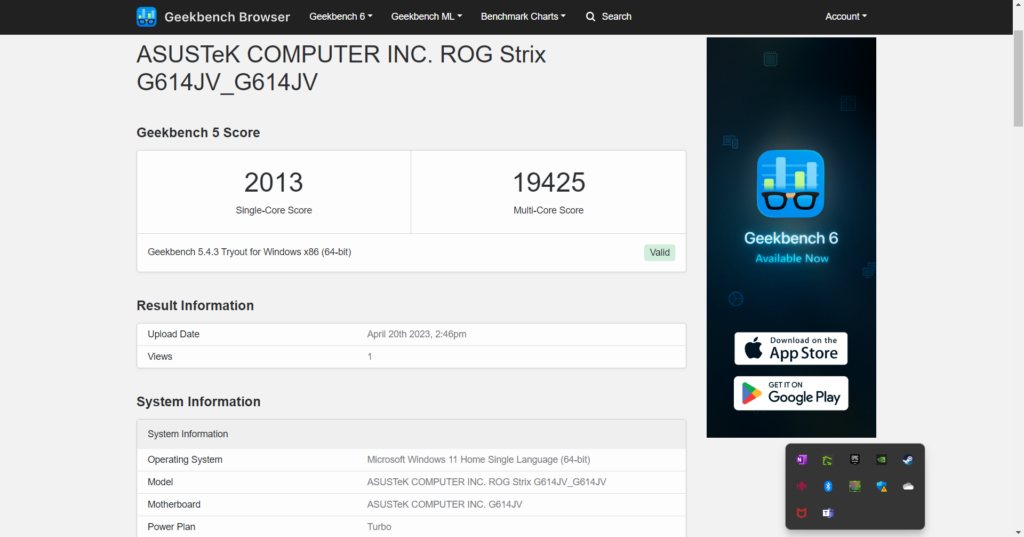This screenshot has height=537, width=1024.
Task: Click the green outlined tray icon beside OneNote
Action: 827,460
